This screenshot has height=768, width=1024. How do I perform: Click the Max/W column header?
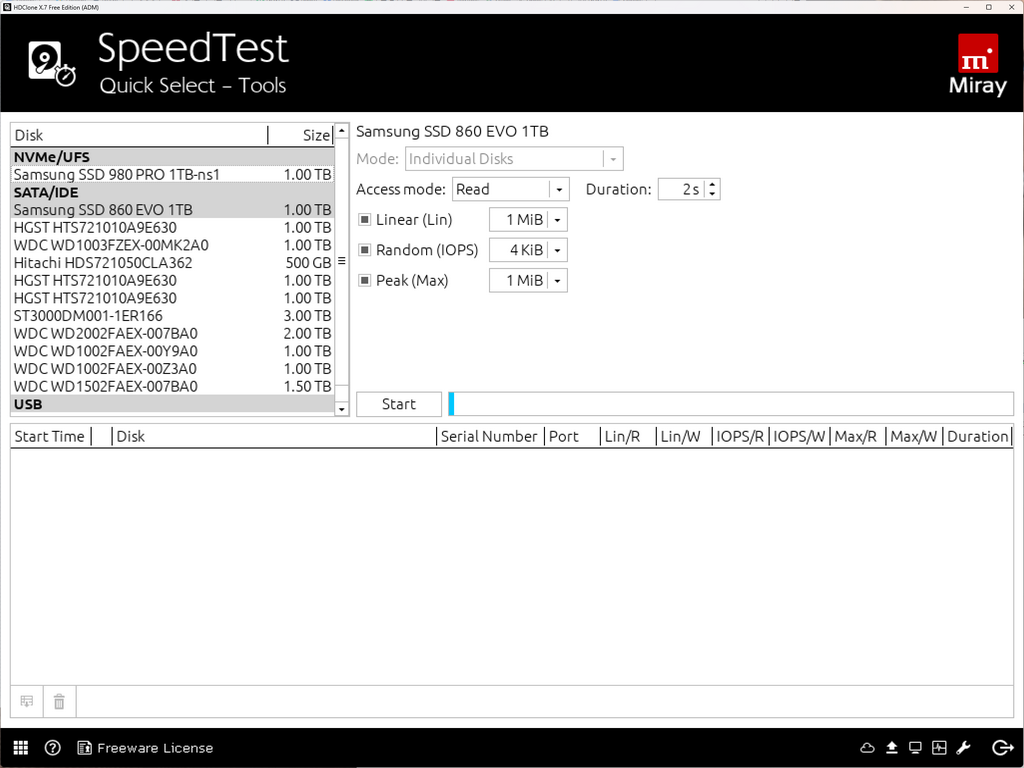click(914, 436)
